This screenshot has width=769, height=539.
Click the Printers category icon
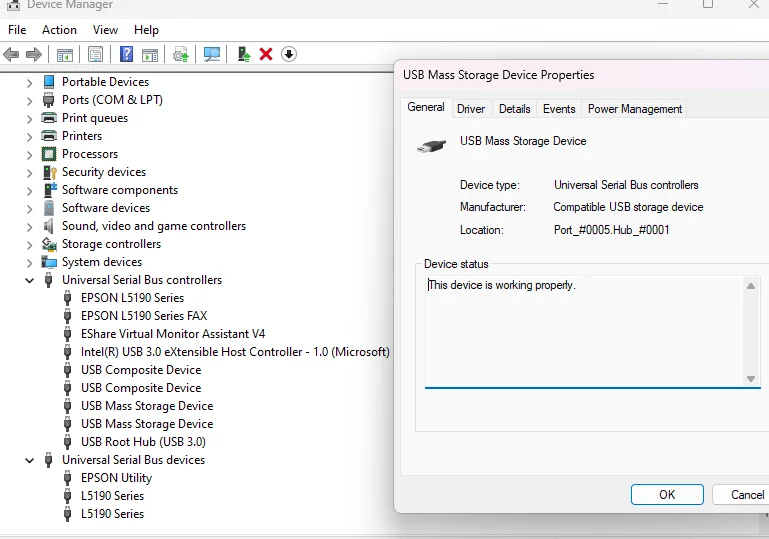click(x=49, y=135)
